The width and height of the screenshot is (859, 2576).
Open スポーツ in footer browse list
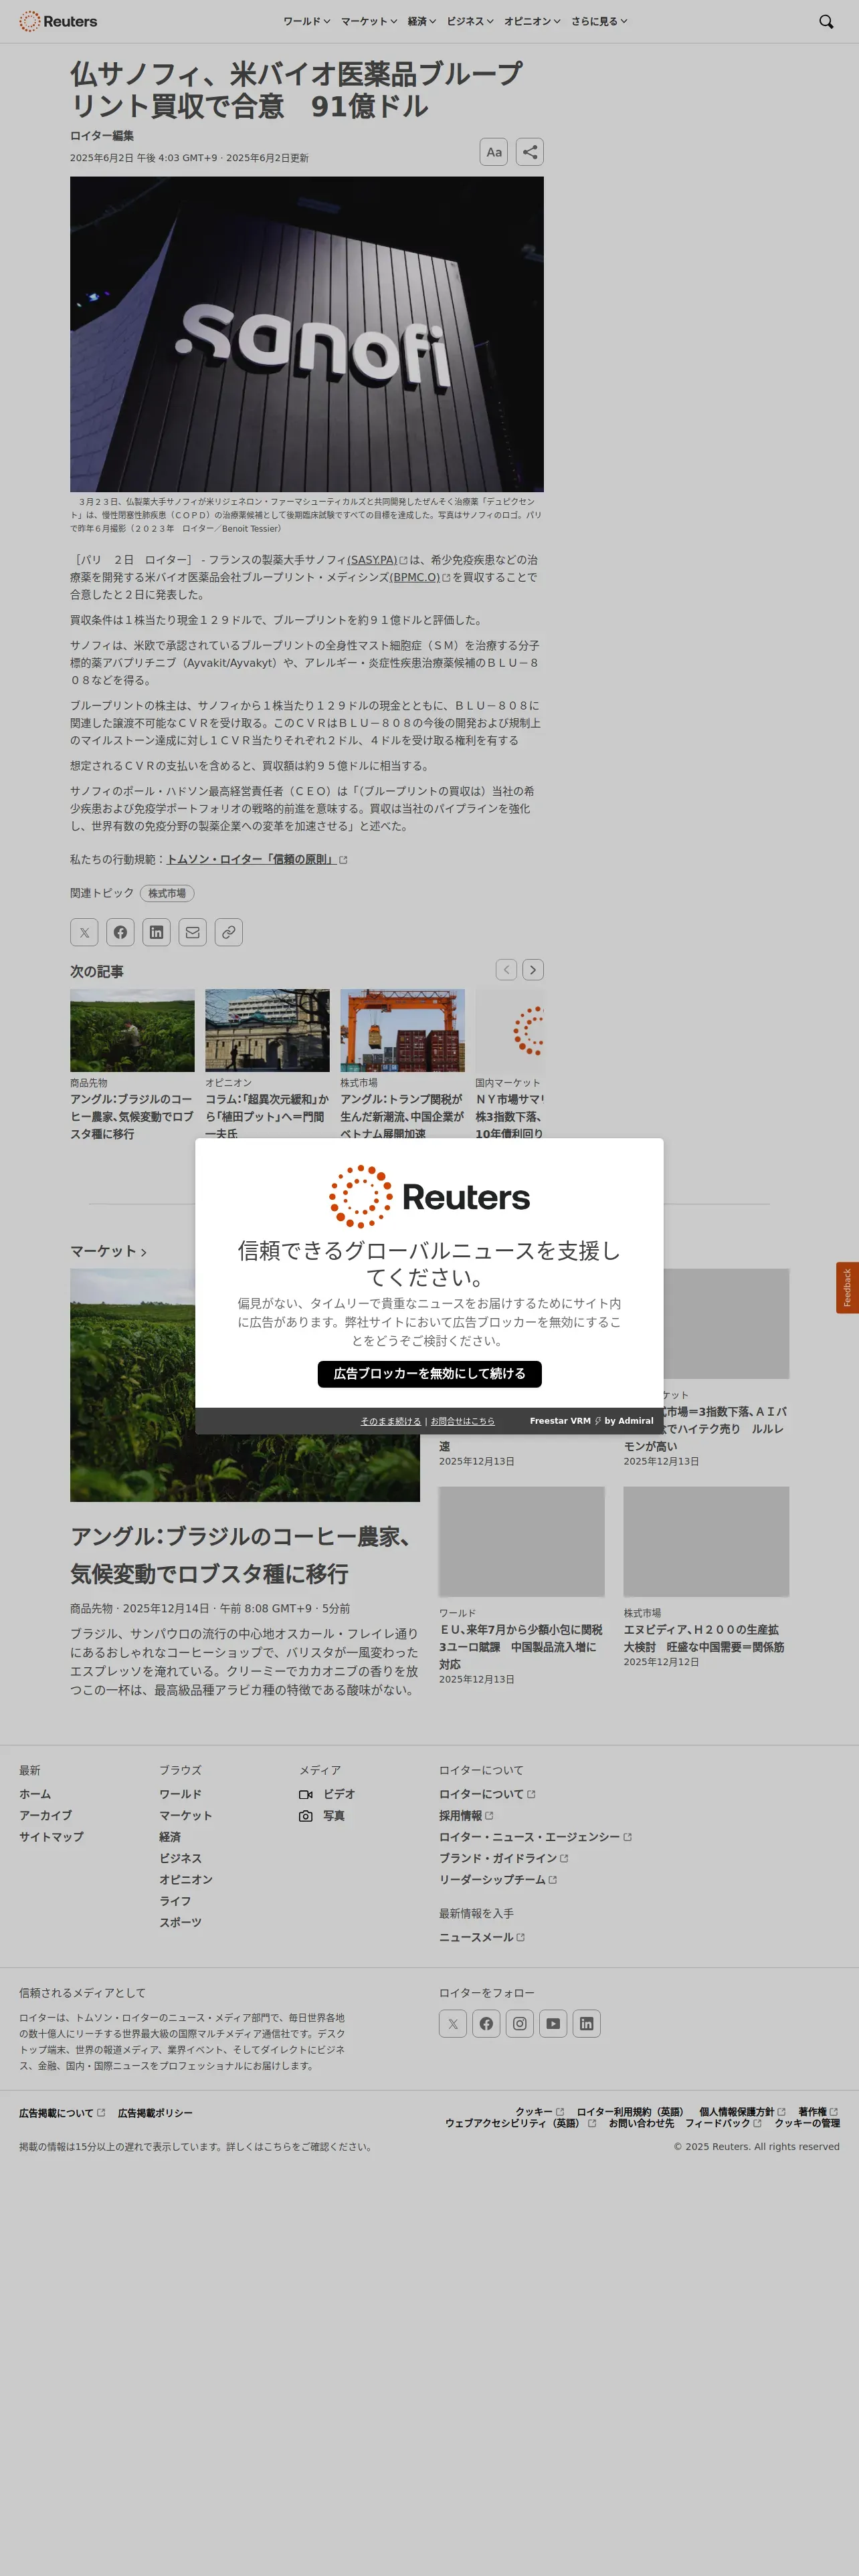[x=180, y=1922]
